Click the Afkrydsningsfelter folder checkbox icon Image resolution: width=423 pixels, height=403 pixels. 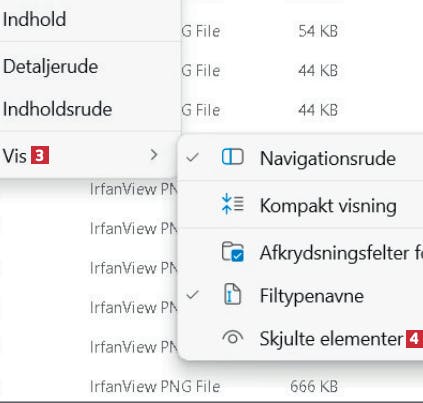click(x=233, y=252)
